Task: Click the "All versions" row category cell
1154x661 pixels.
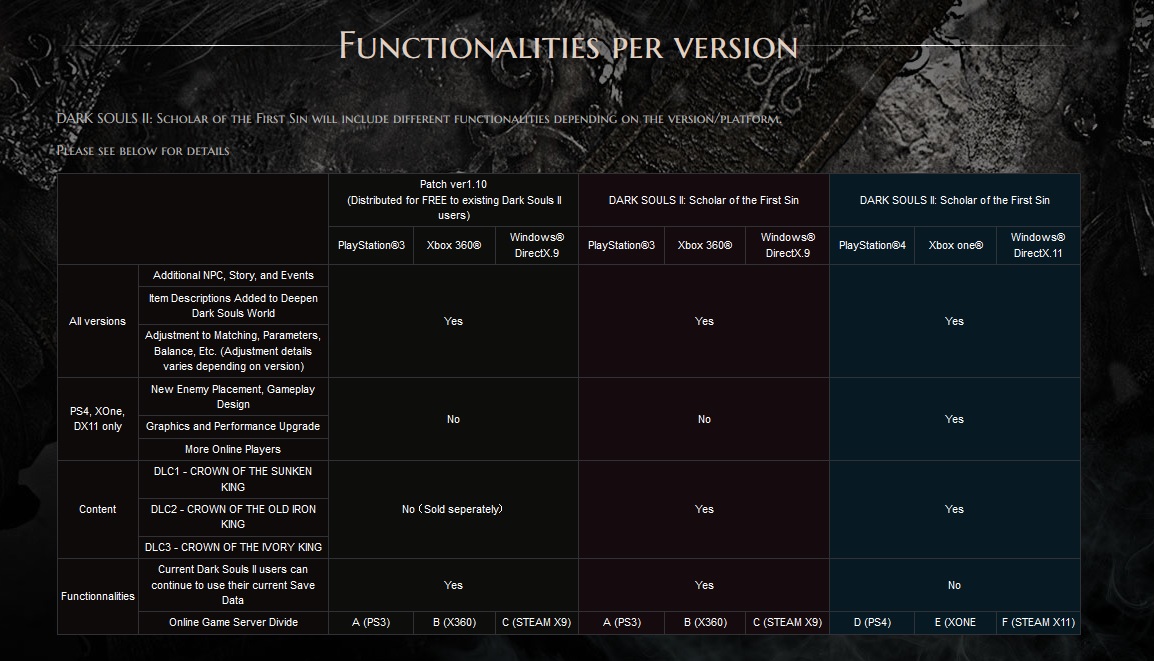Action: [98, 321]
